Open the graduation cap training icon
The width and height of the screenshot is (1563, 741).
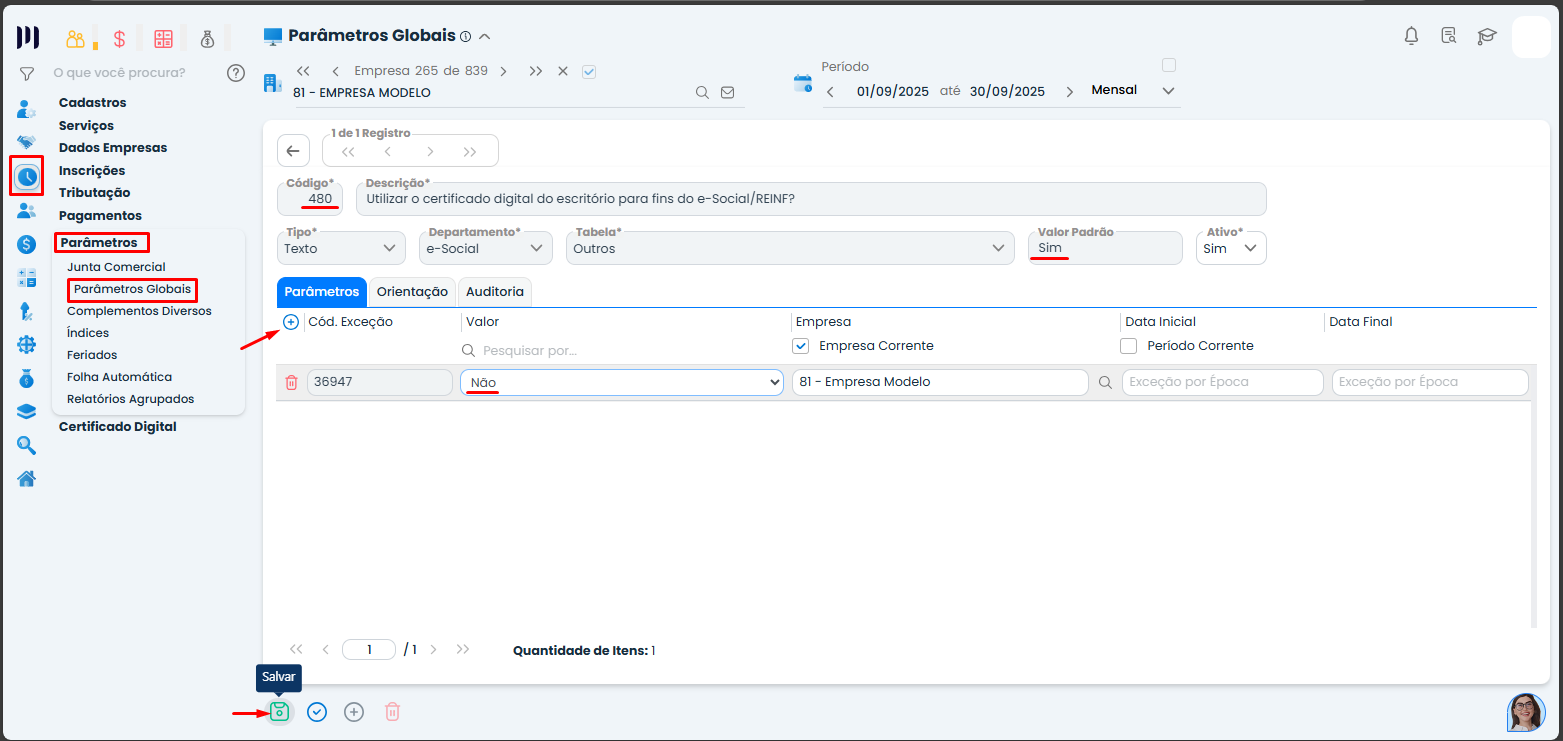pos(1487,37)
